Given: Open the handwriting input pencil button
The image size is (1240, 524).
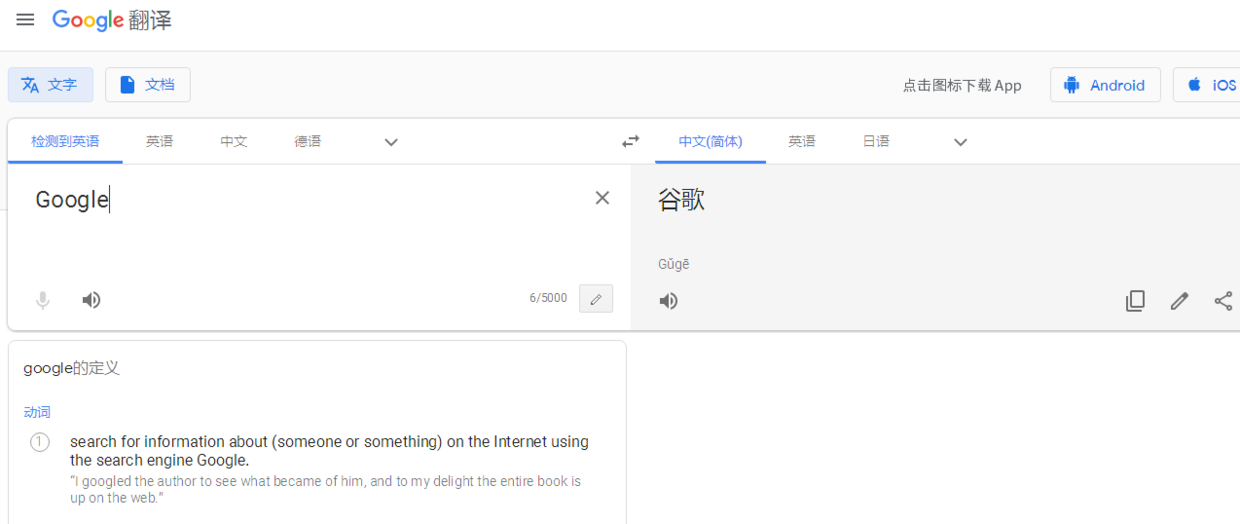Looking at the screenshot, I should [596, 299].
